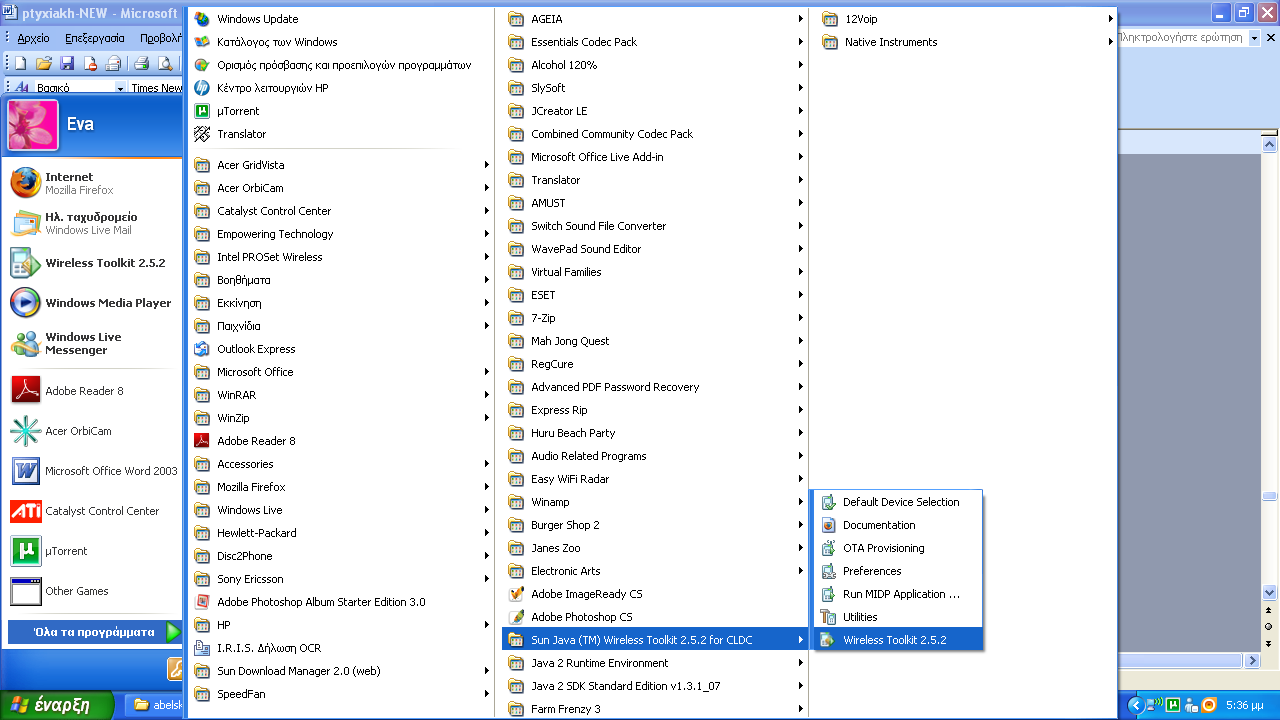Open Αρχείο menu in Word
Screen dimensions: 1280x720
click(33, 38)
